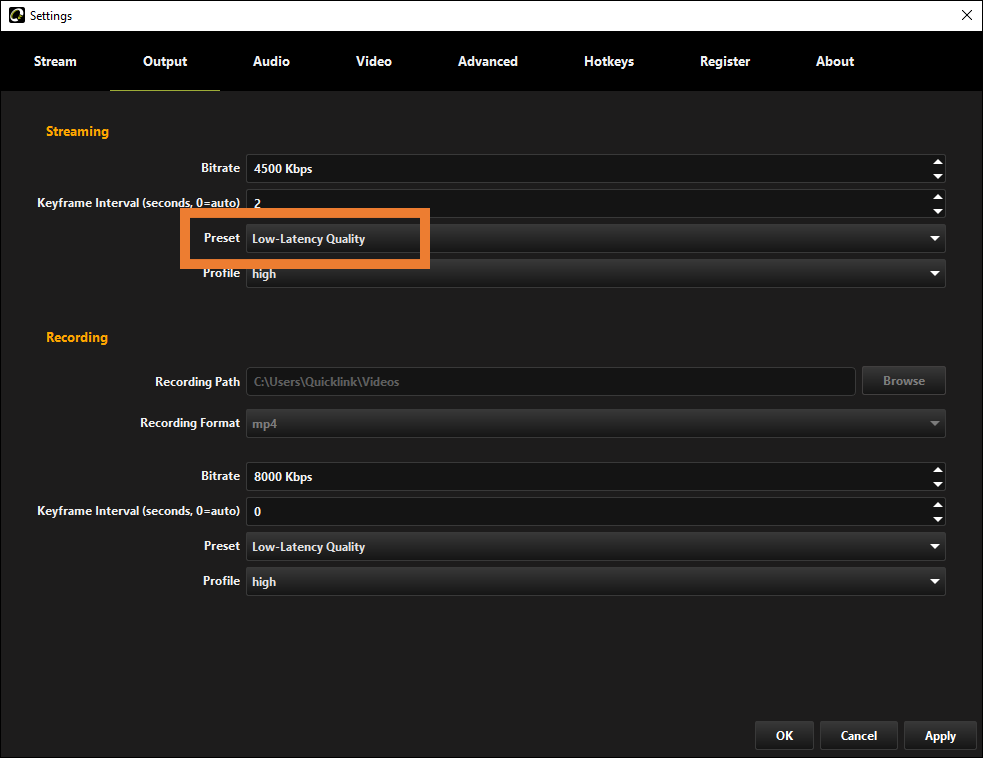
Task: Click the Recording section heading
Action: pos(77,337)
